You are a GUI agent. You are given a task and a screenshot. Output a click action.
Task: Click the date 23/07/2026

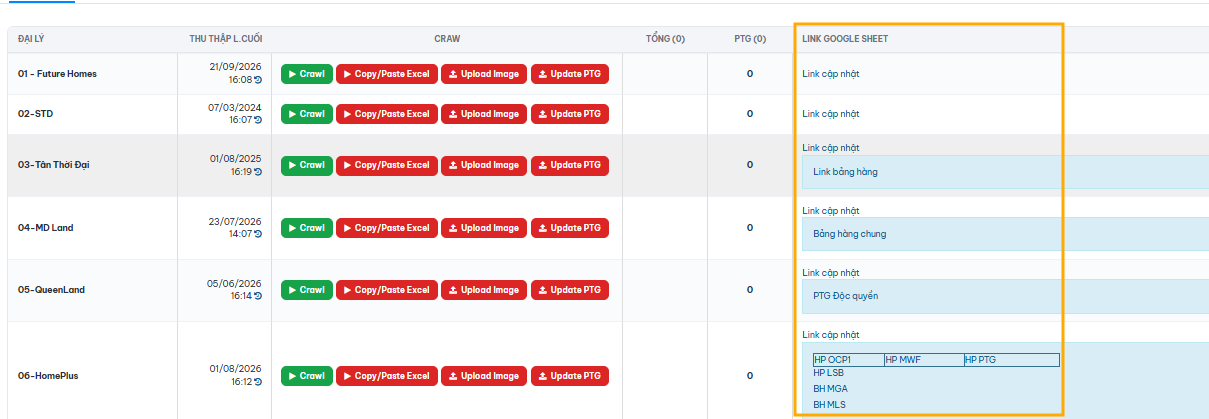pyautogui.click(x=235, y=221)
